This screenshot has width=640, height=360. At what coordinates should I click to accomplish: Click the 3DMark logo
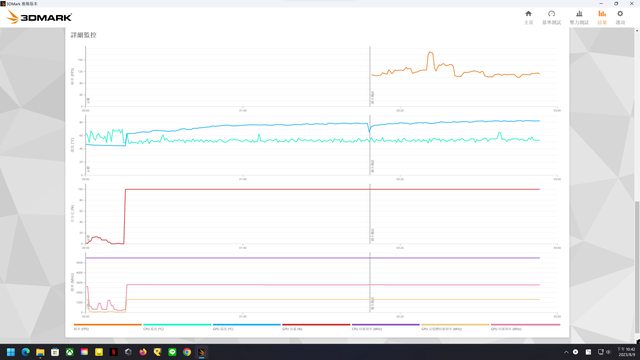tap(40, 17)
